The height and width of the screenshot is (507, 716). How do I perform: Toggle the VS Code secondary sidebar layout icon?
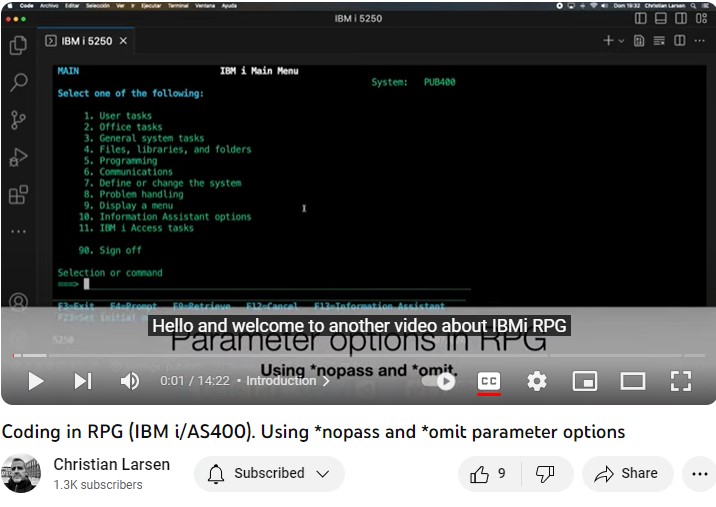(681, 18)
